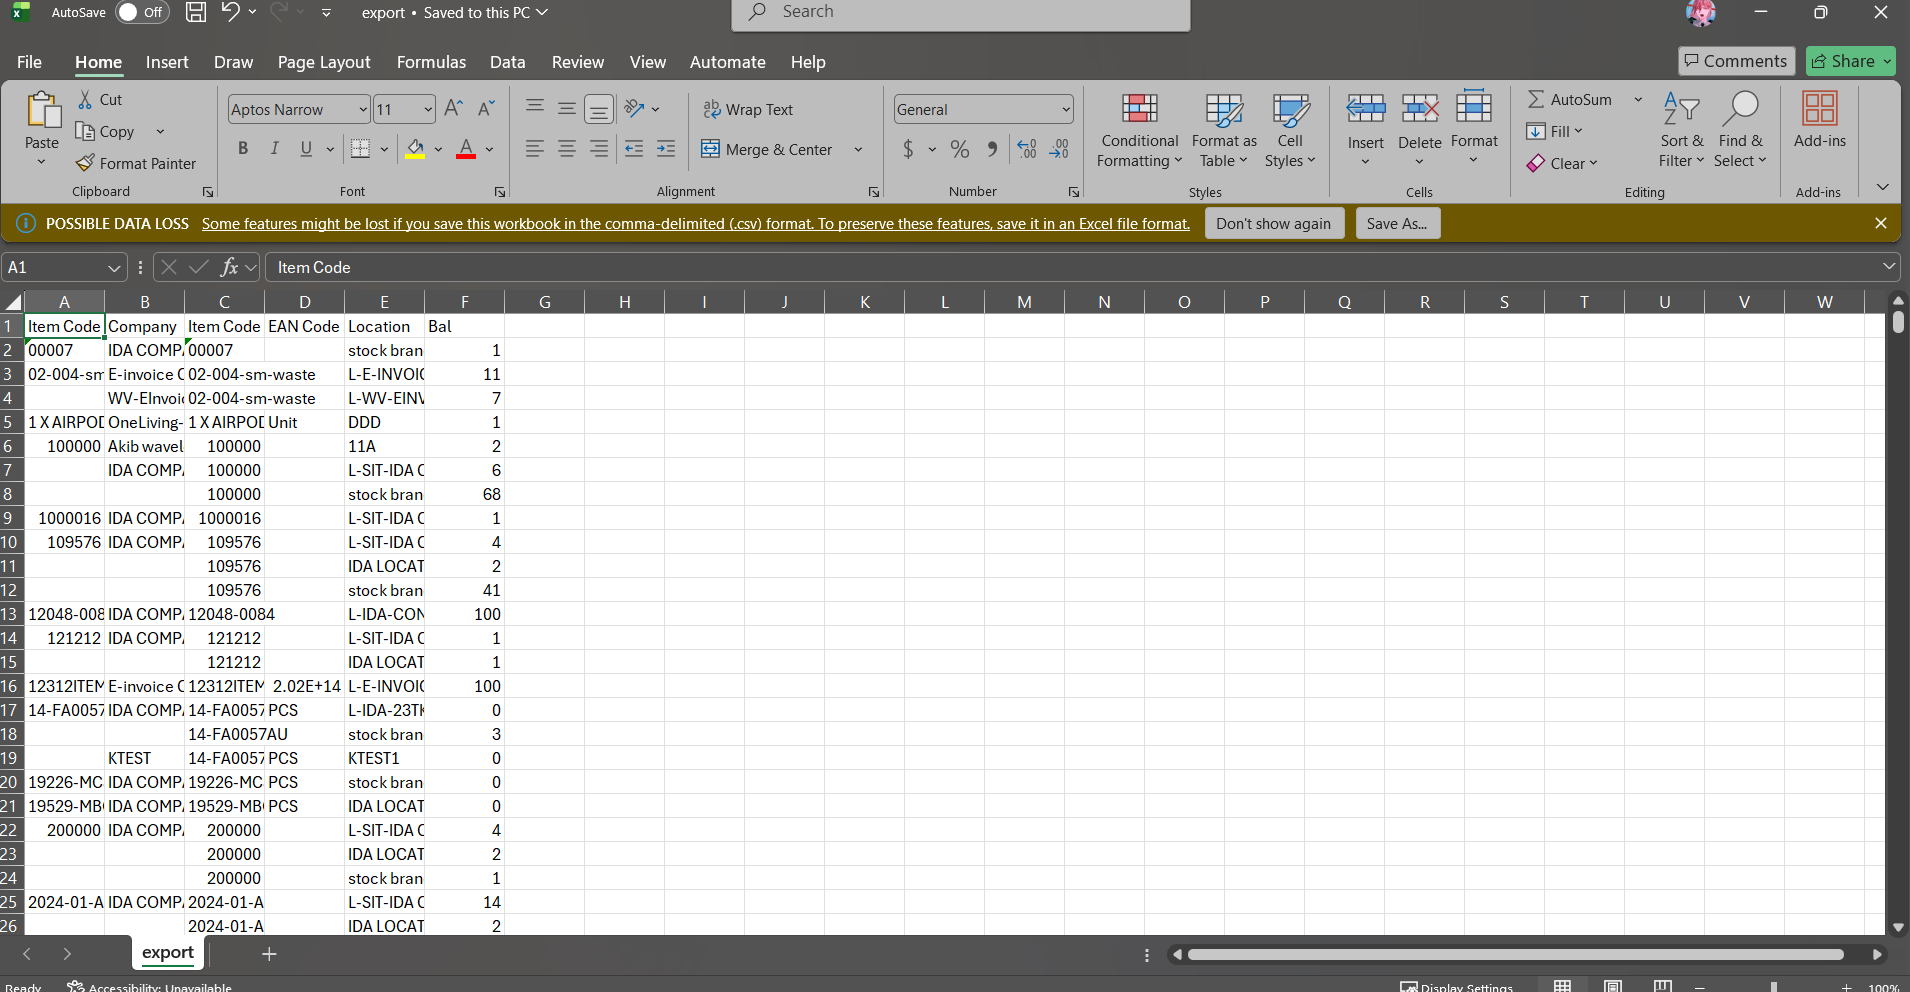This screenshot has width=1910, height=992.
Task: Click the Don't show again button
Action: pos(1274,222)
